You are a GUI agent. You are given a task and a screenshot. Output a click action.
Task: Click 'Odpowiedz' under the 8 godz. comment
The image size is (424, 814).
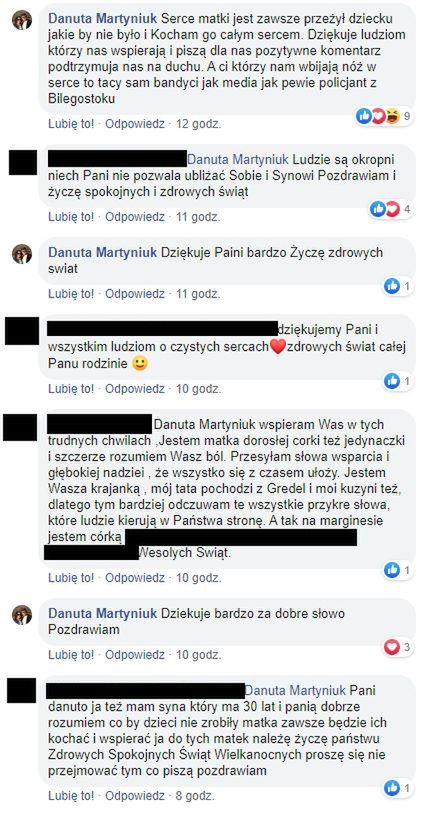pos(135,796)
